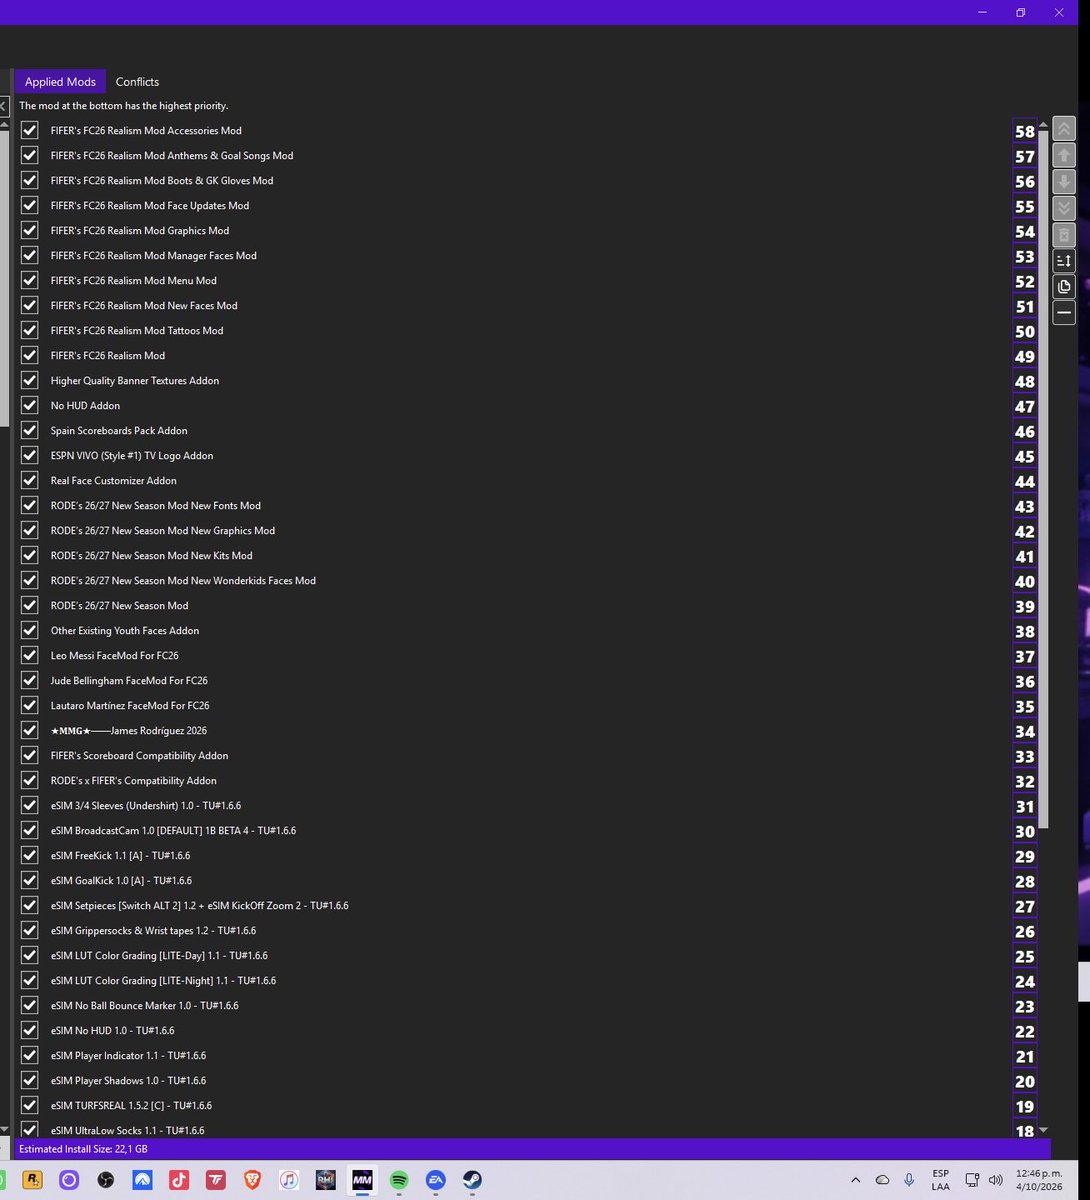The image size is (1090, 1200).
Task: Uncheck FIFER's FC26 Realism Mod Graphics Mod
Action: pyautogui.click(x=29, y=230)
